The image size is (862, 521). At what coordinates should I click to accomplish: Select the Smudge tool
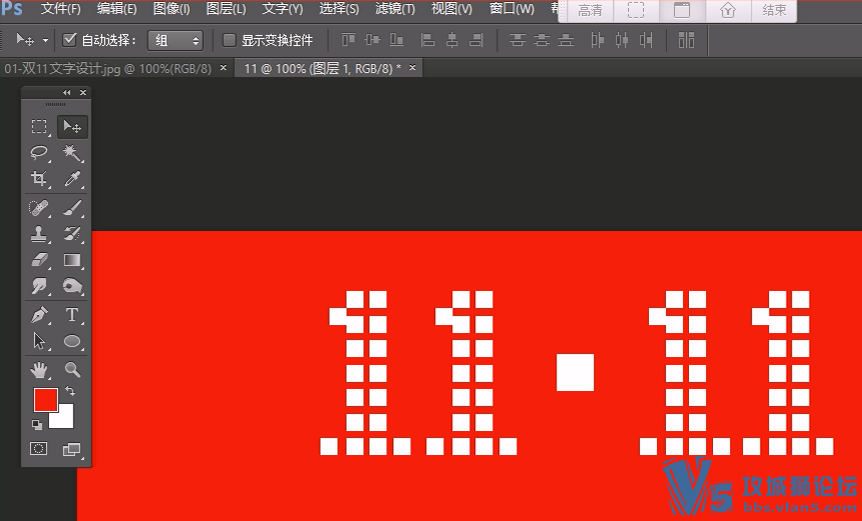coord(39,286)
